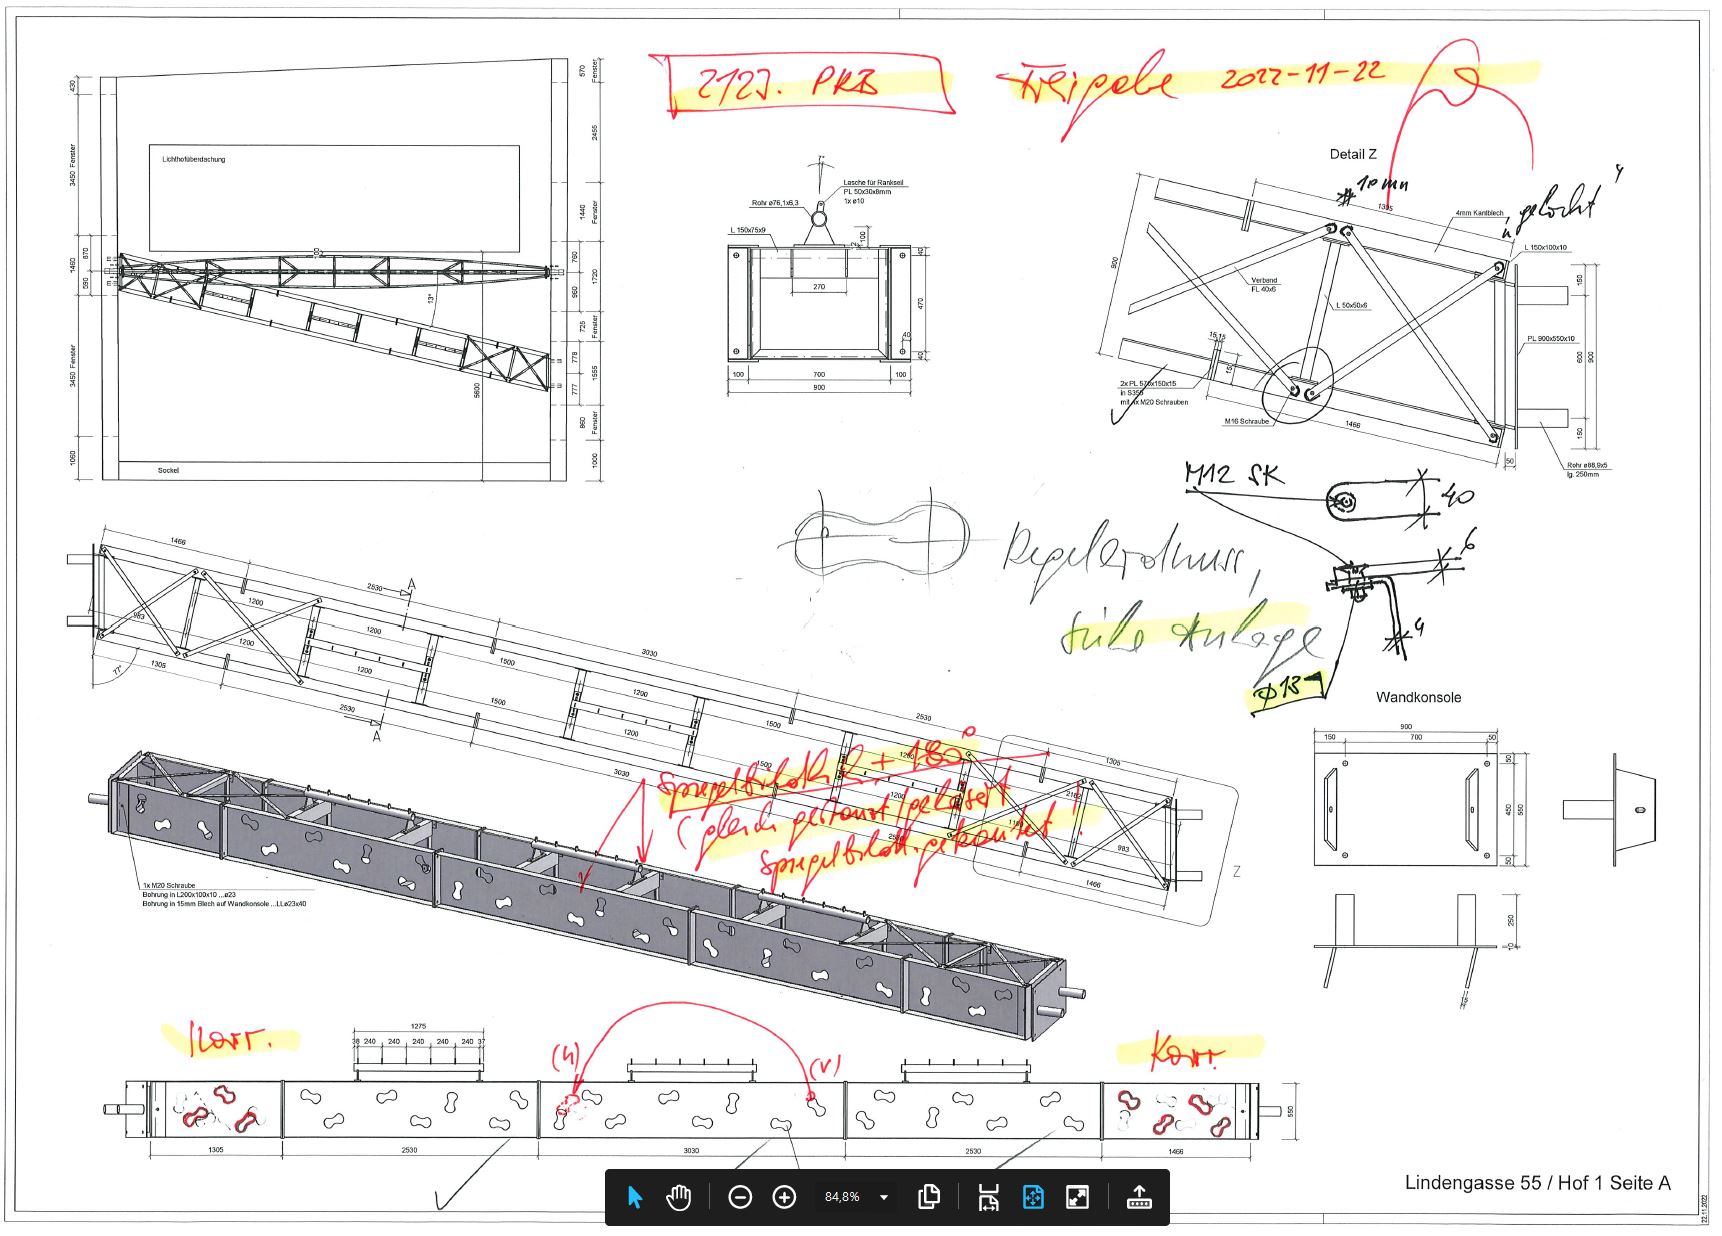Click the zoom in plus button
1722x1236 pixels.
[x=785, y=1197]
